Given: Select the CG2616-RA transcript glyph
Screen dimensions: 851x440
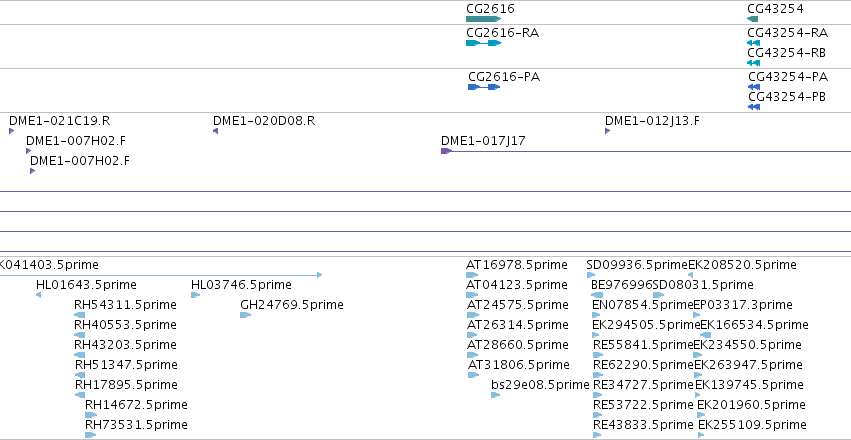Looking at the screenshot, I should pos(483,43).
